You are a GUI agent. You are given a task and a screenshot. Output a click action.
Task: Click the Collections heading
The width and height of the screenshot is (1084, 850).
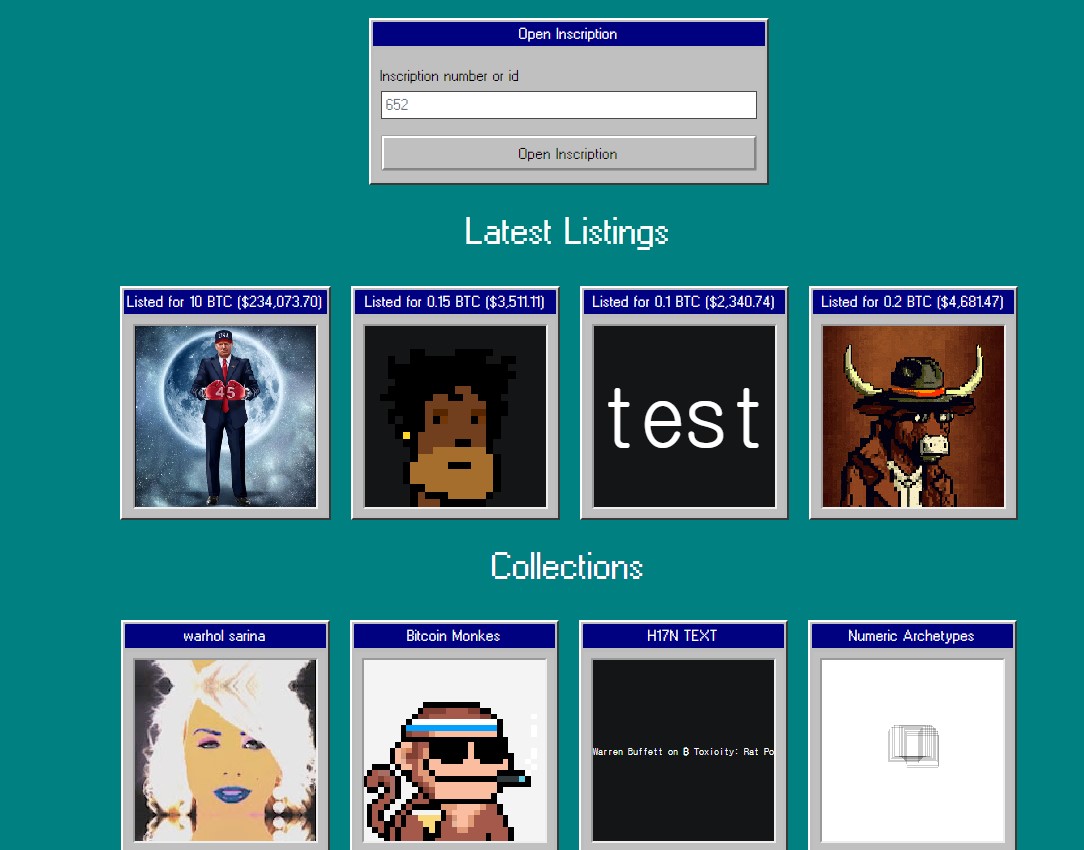pyautogui.click(x=566, y=566)
